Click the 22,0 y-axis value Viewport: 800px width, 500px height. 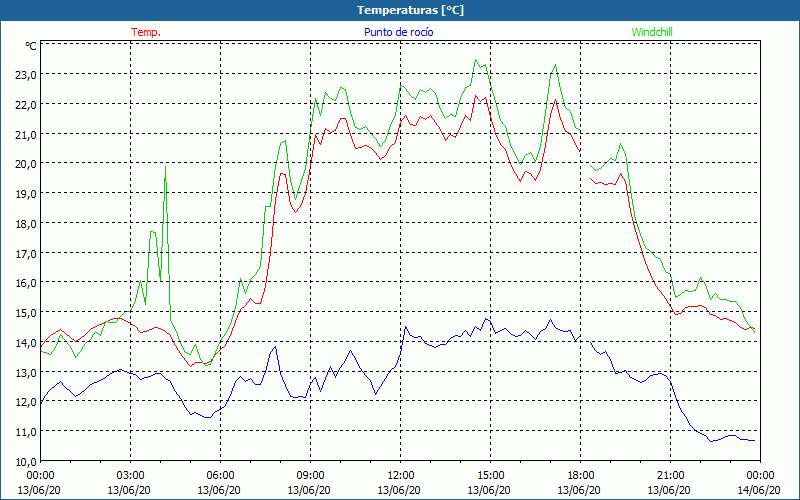coord(24,104)
